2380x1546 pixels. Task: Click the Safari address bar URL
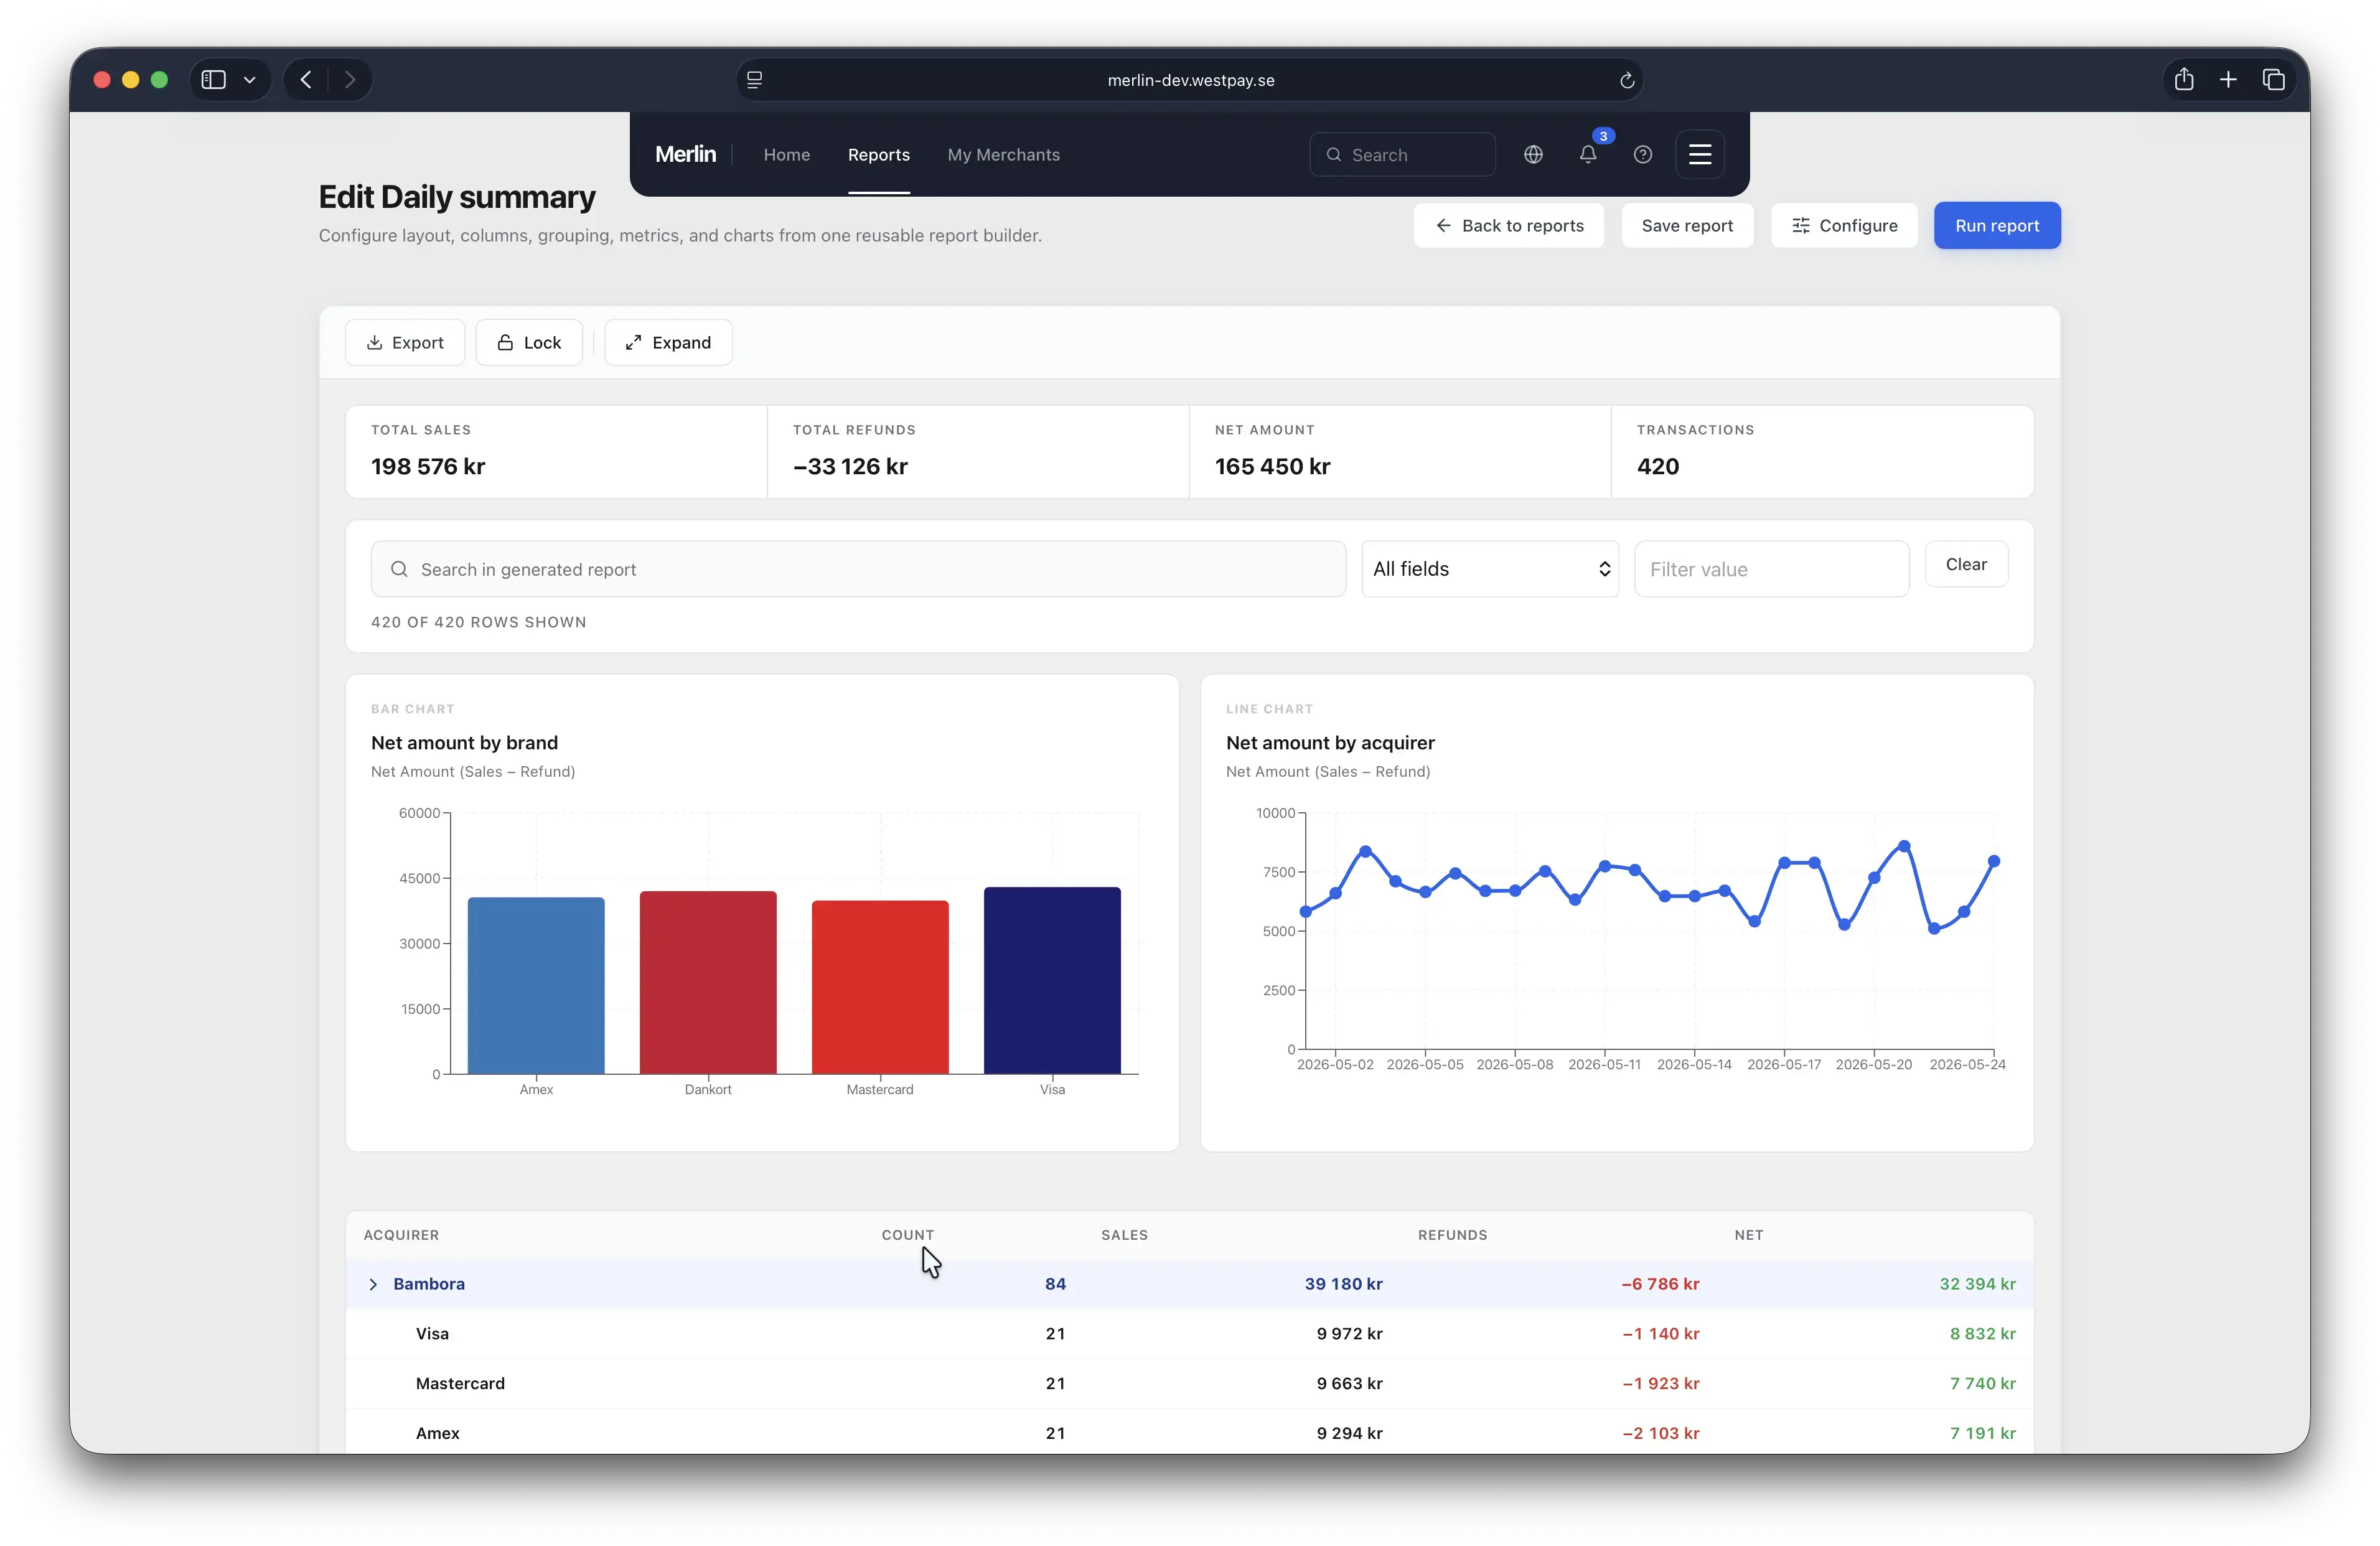pos(1190,80)
